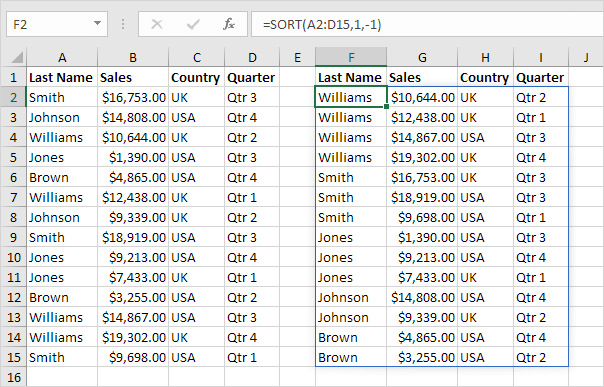
Task: Click the fill handle on cell F2
Action: 386,106
